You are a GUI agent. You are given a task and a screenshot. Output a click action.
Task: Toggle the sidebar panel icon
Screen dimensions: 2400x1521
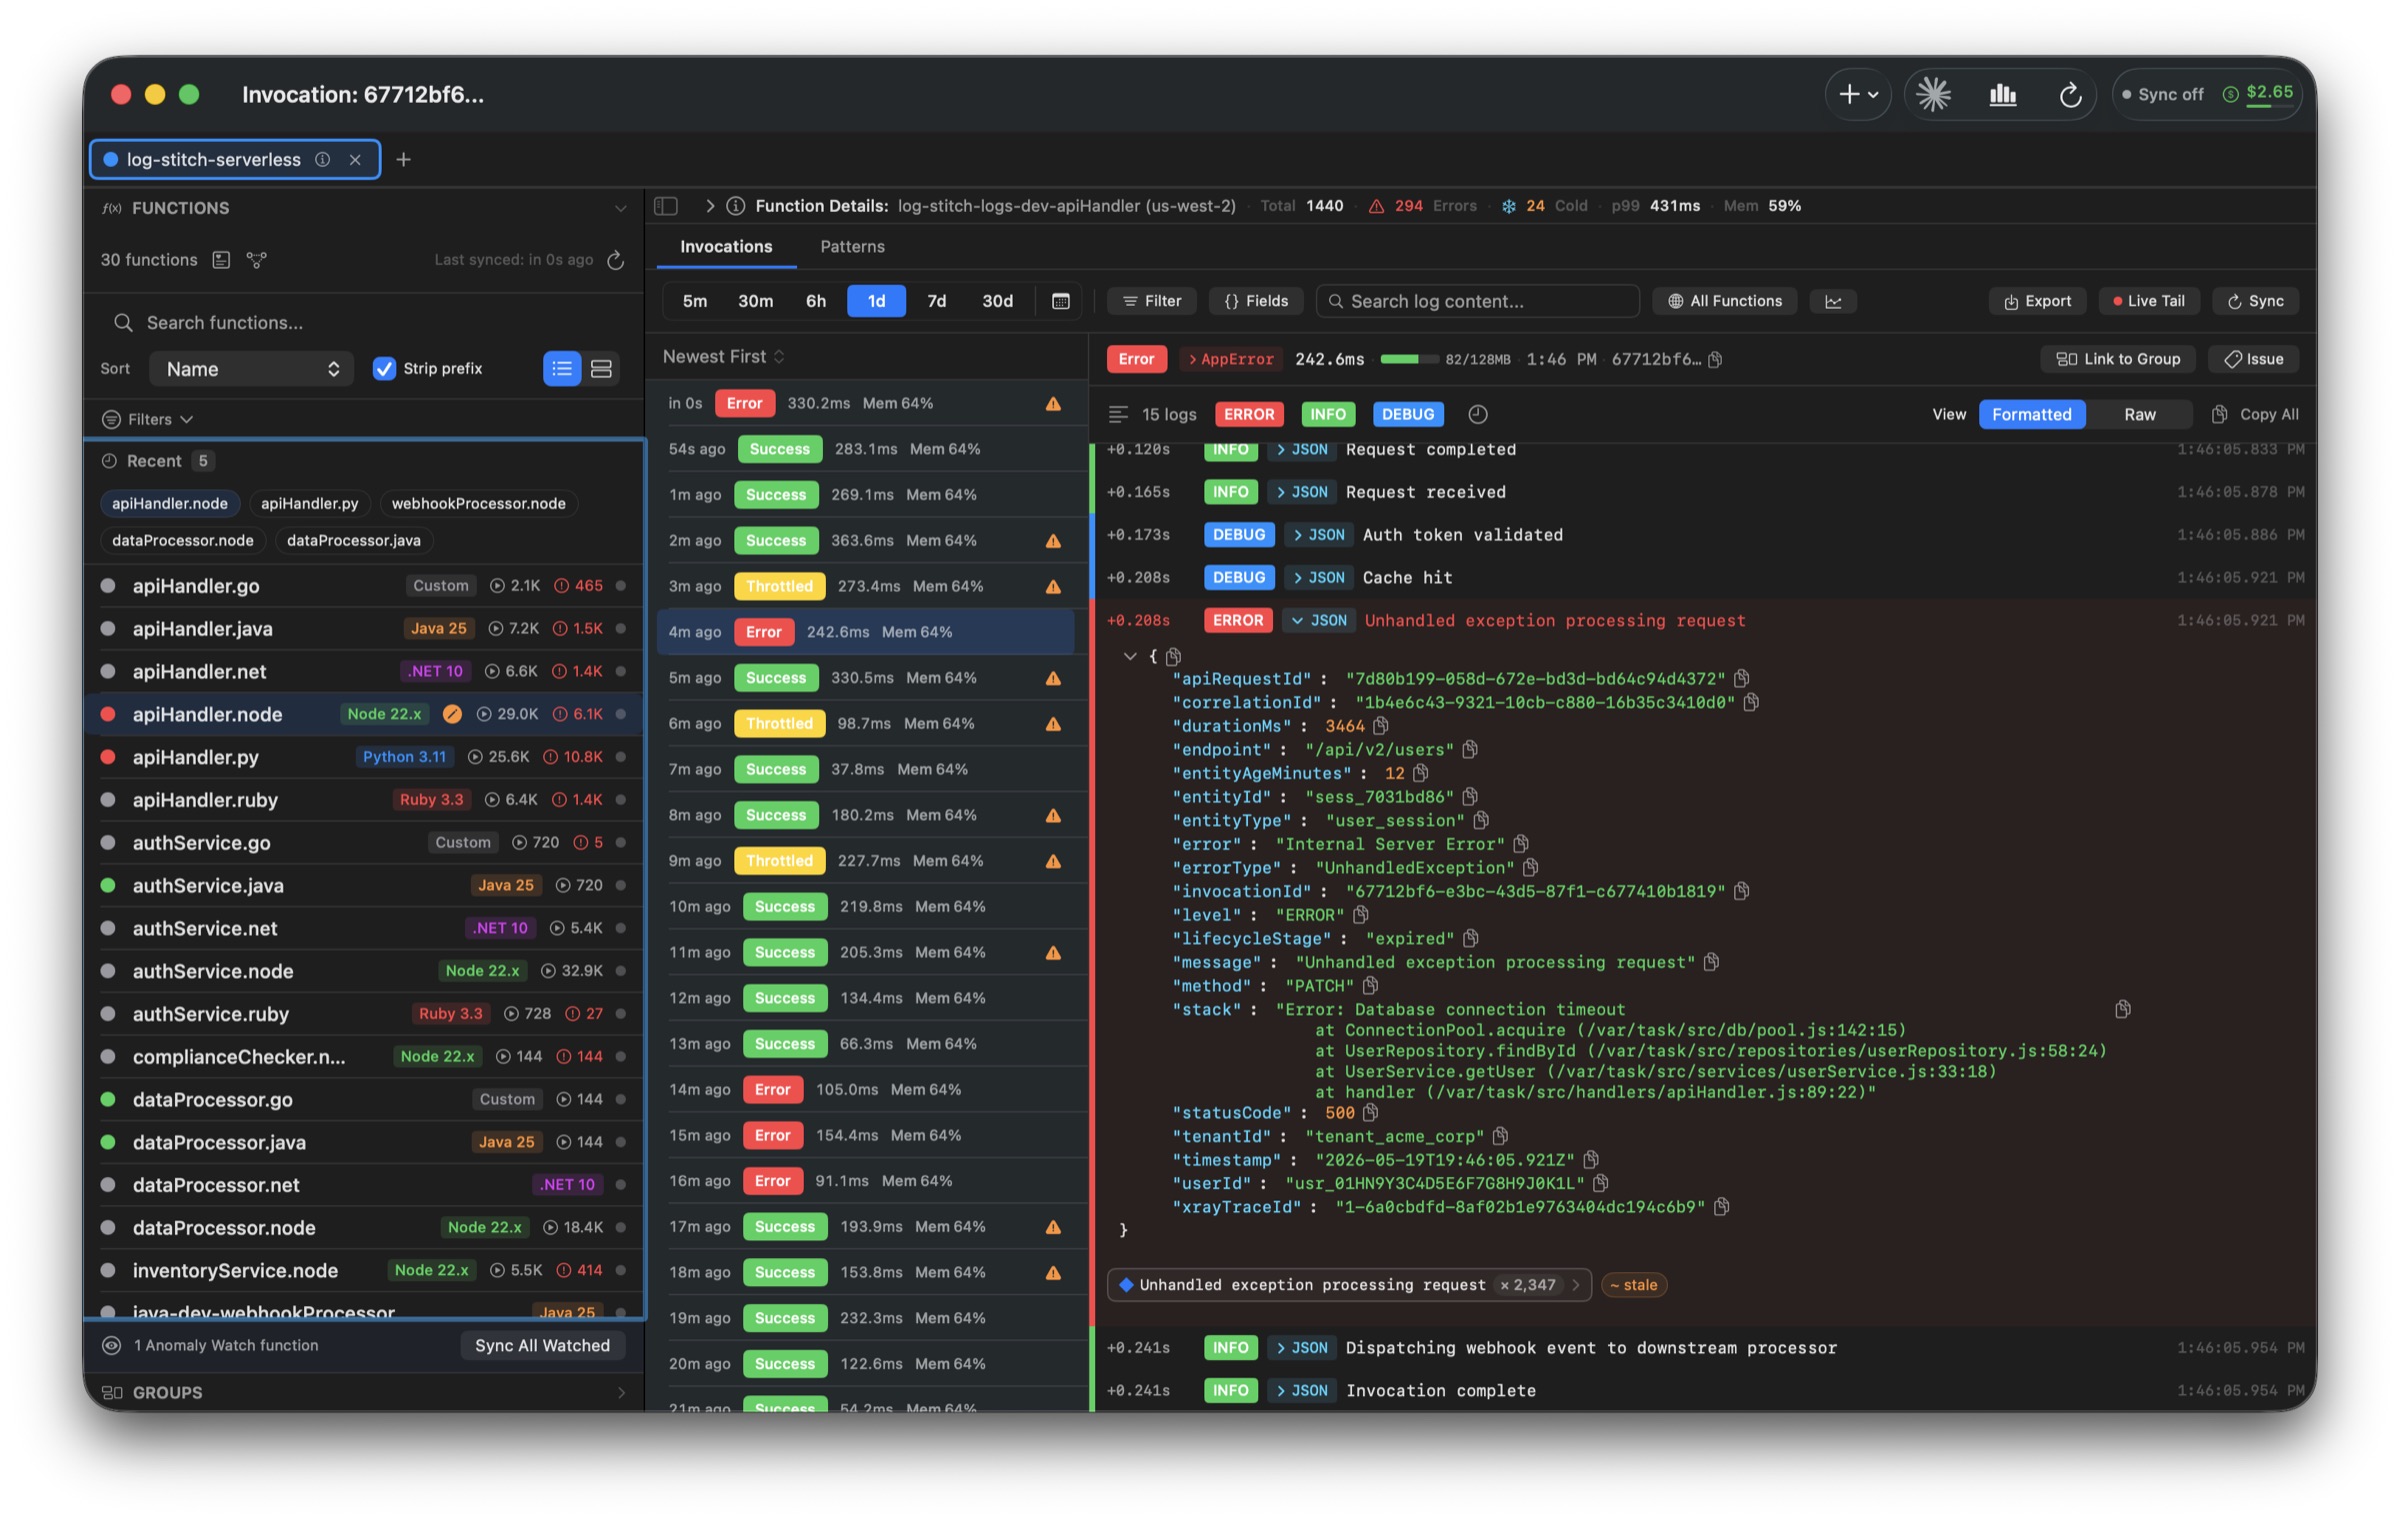(665, 206)
